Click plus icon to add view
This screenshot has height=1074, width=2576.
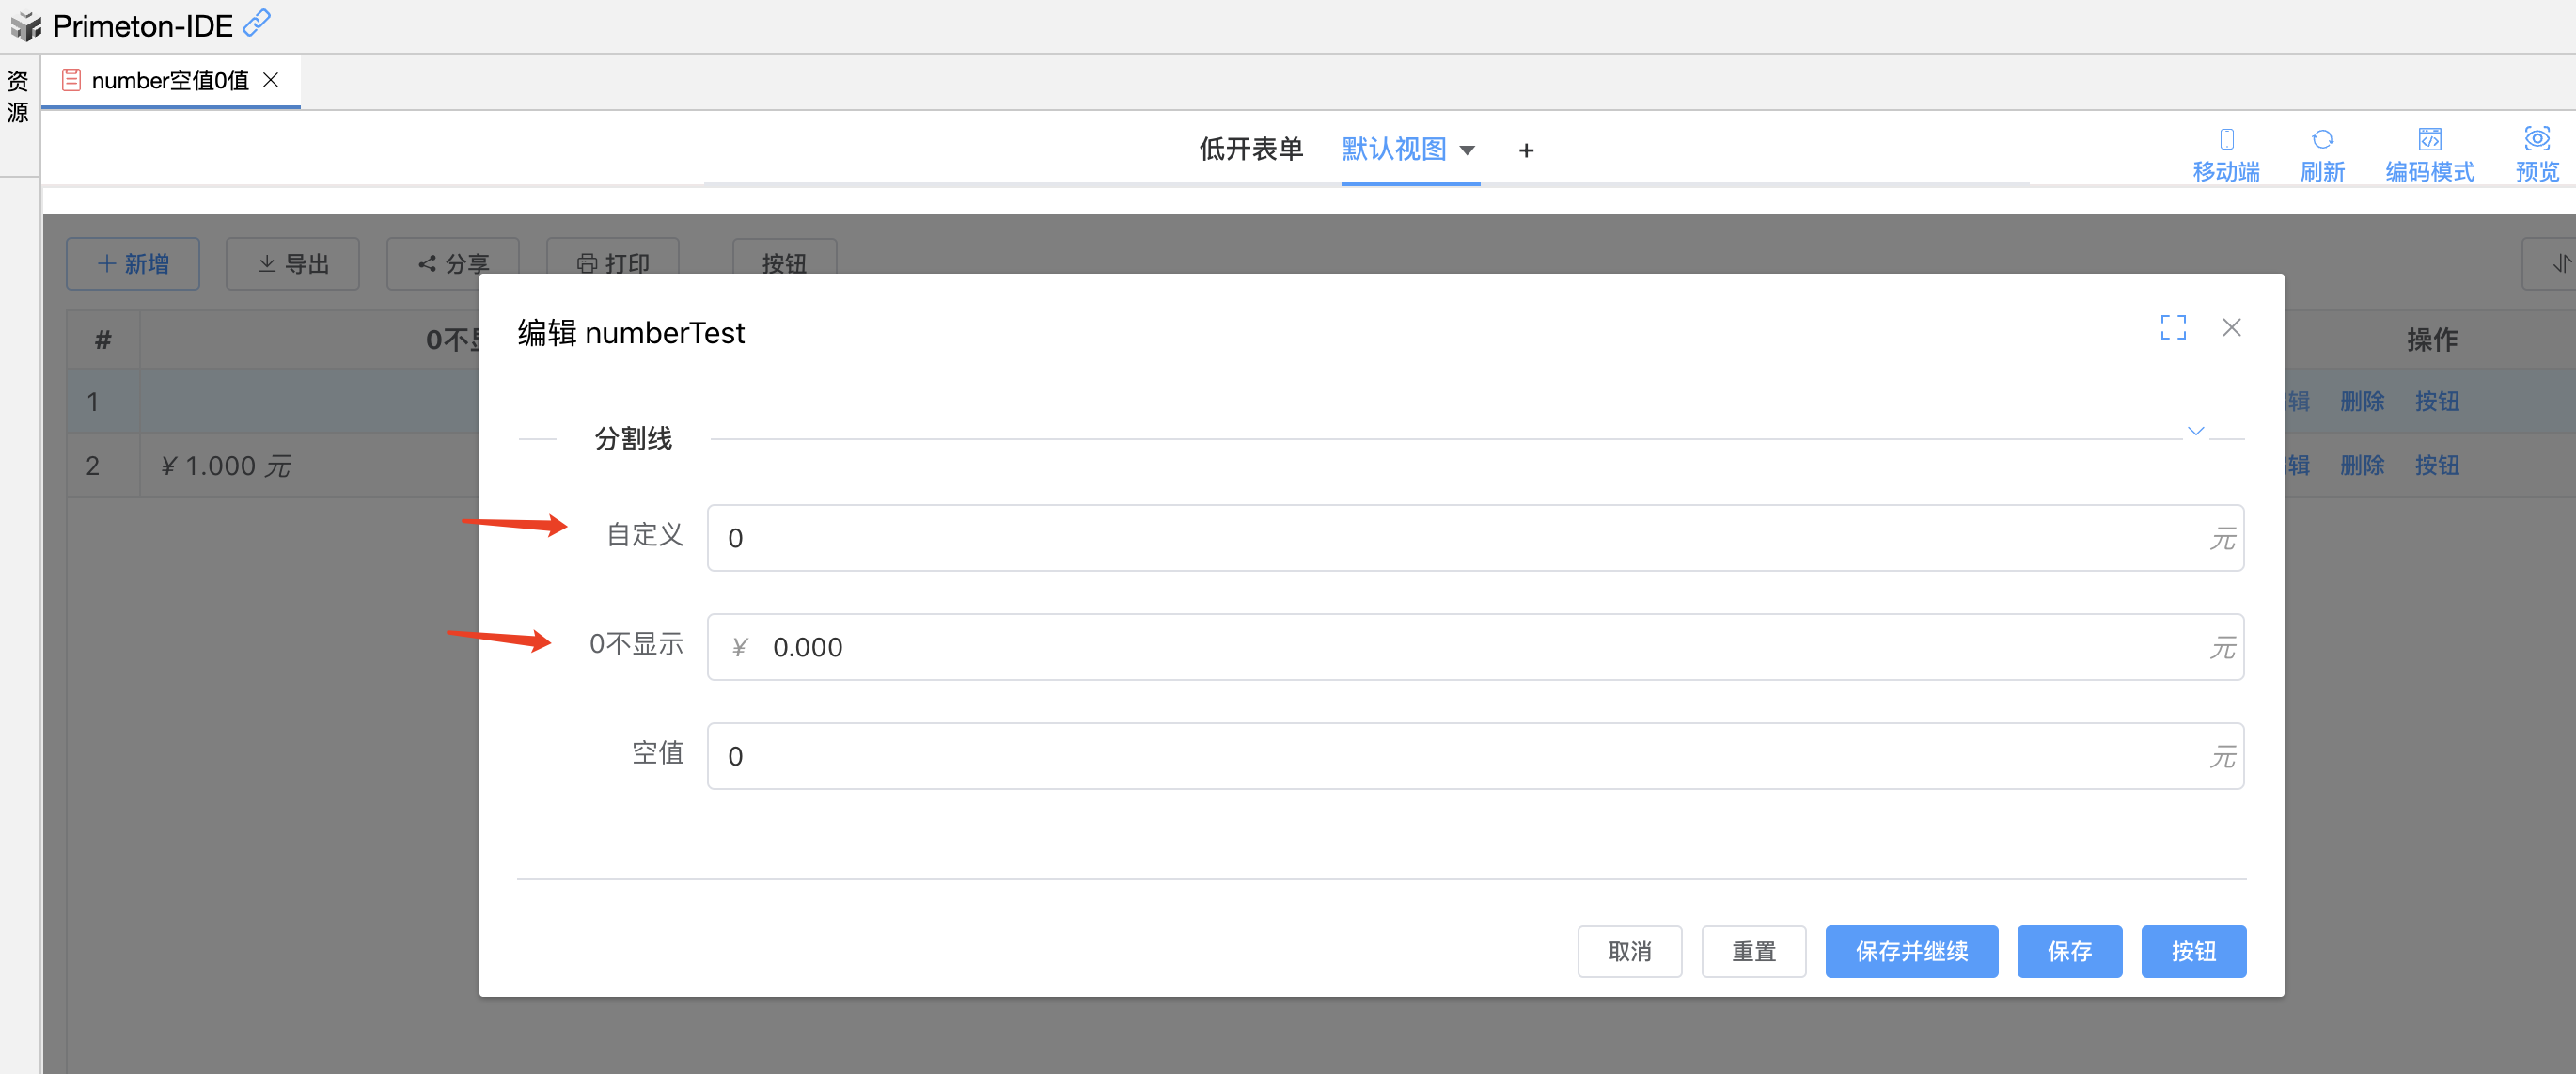(1525, 150)
